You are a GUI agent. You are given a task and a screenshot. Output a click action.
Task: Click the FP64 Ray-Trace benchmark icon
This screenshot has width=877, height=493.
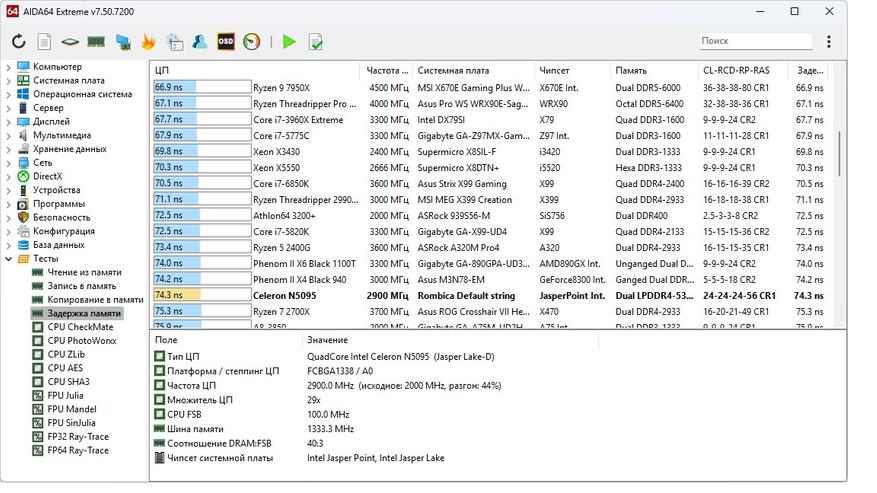coord(37,450)
